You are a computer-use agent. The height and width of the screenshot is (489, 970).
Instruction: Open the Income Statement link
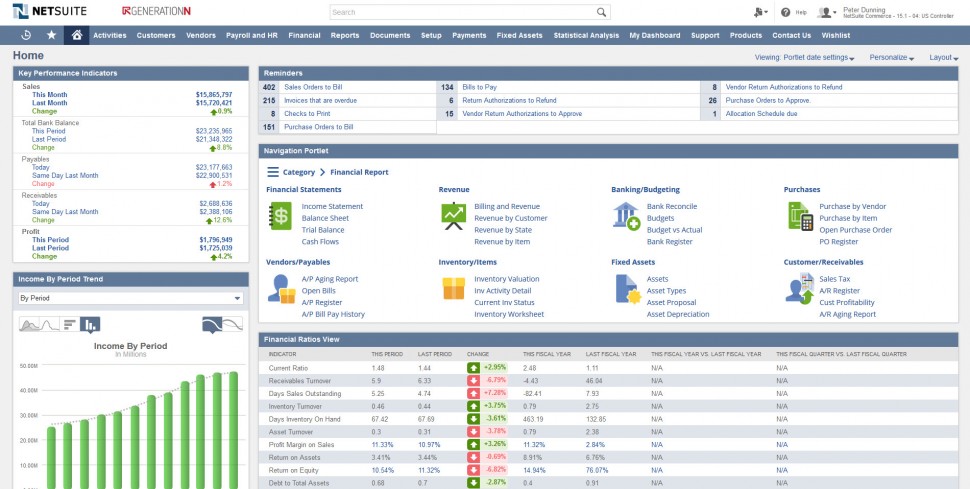pyautogui.click(x=332, y=206)
